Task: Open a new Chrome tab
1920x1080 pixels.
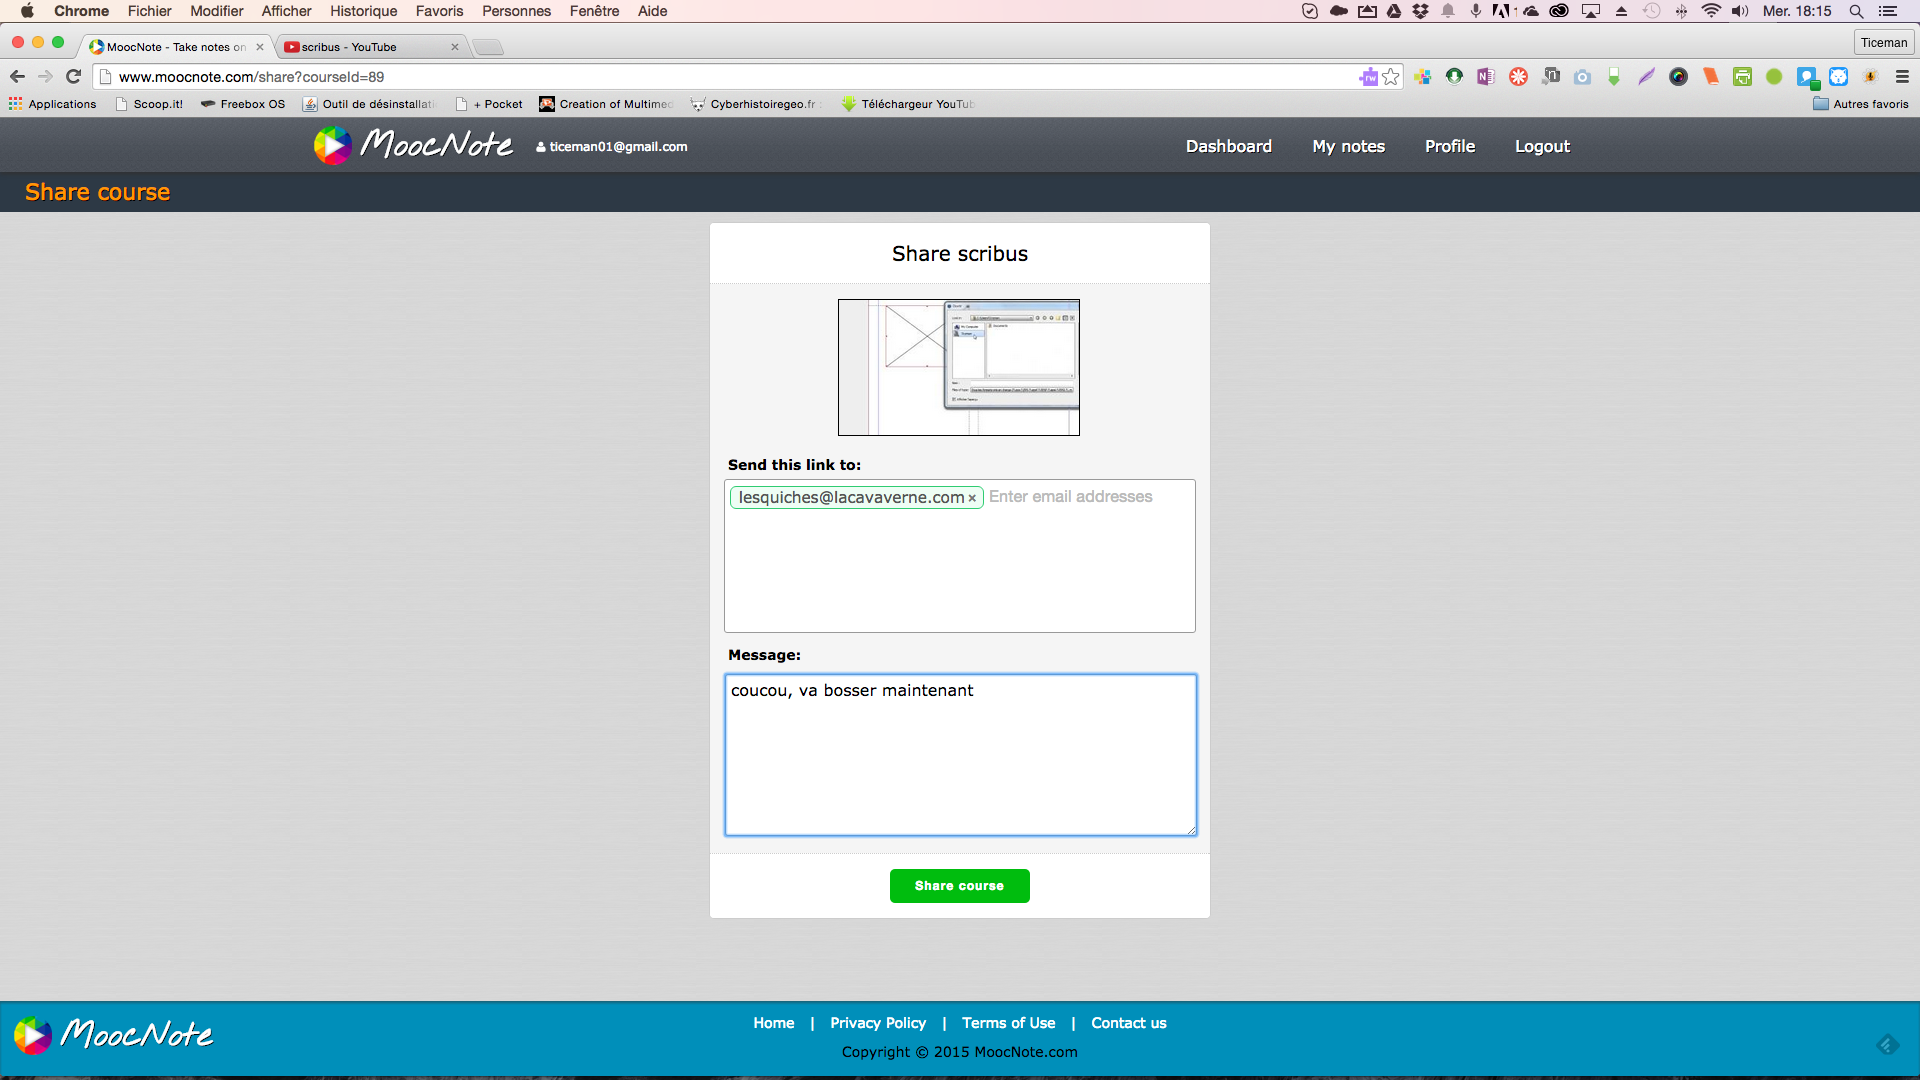Action: coord(488,47)
